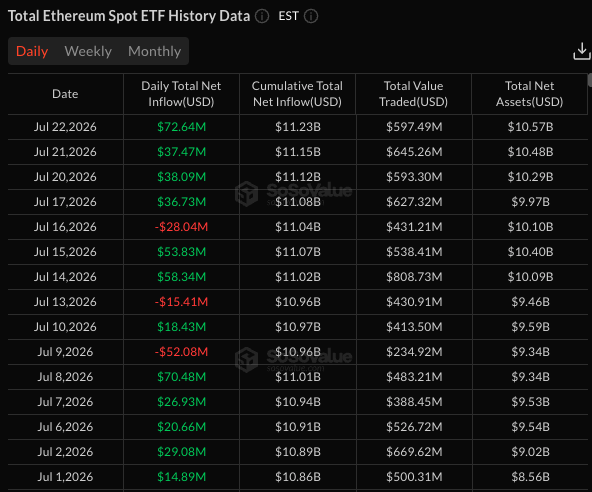The width and height of the screenshot is (592, 492).
Task: Click the Total Value Traded header
Action: click(x=413, y=94)
